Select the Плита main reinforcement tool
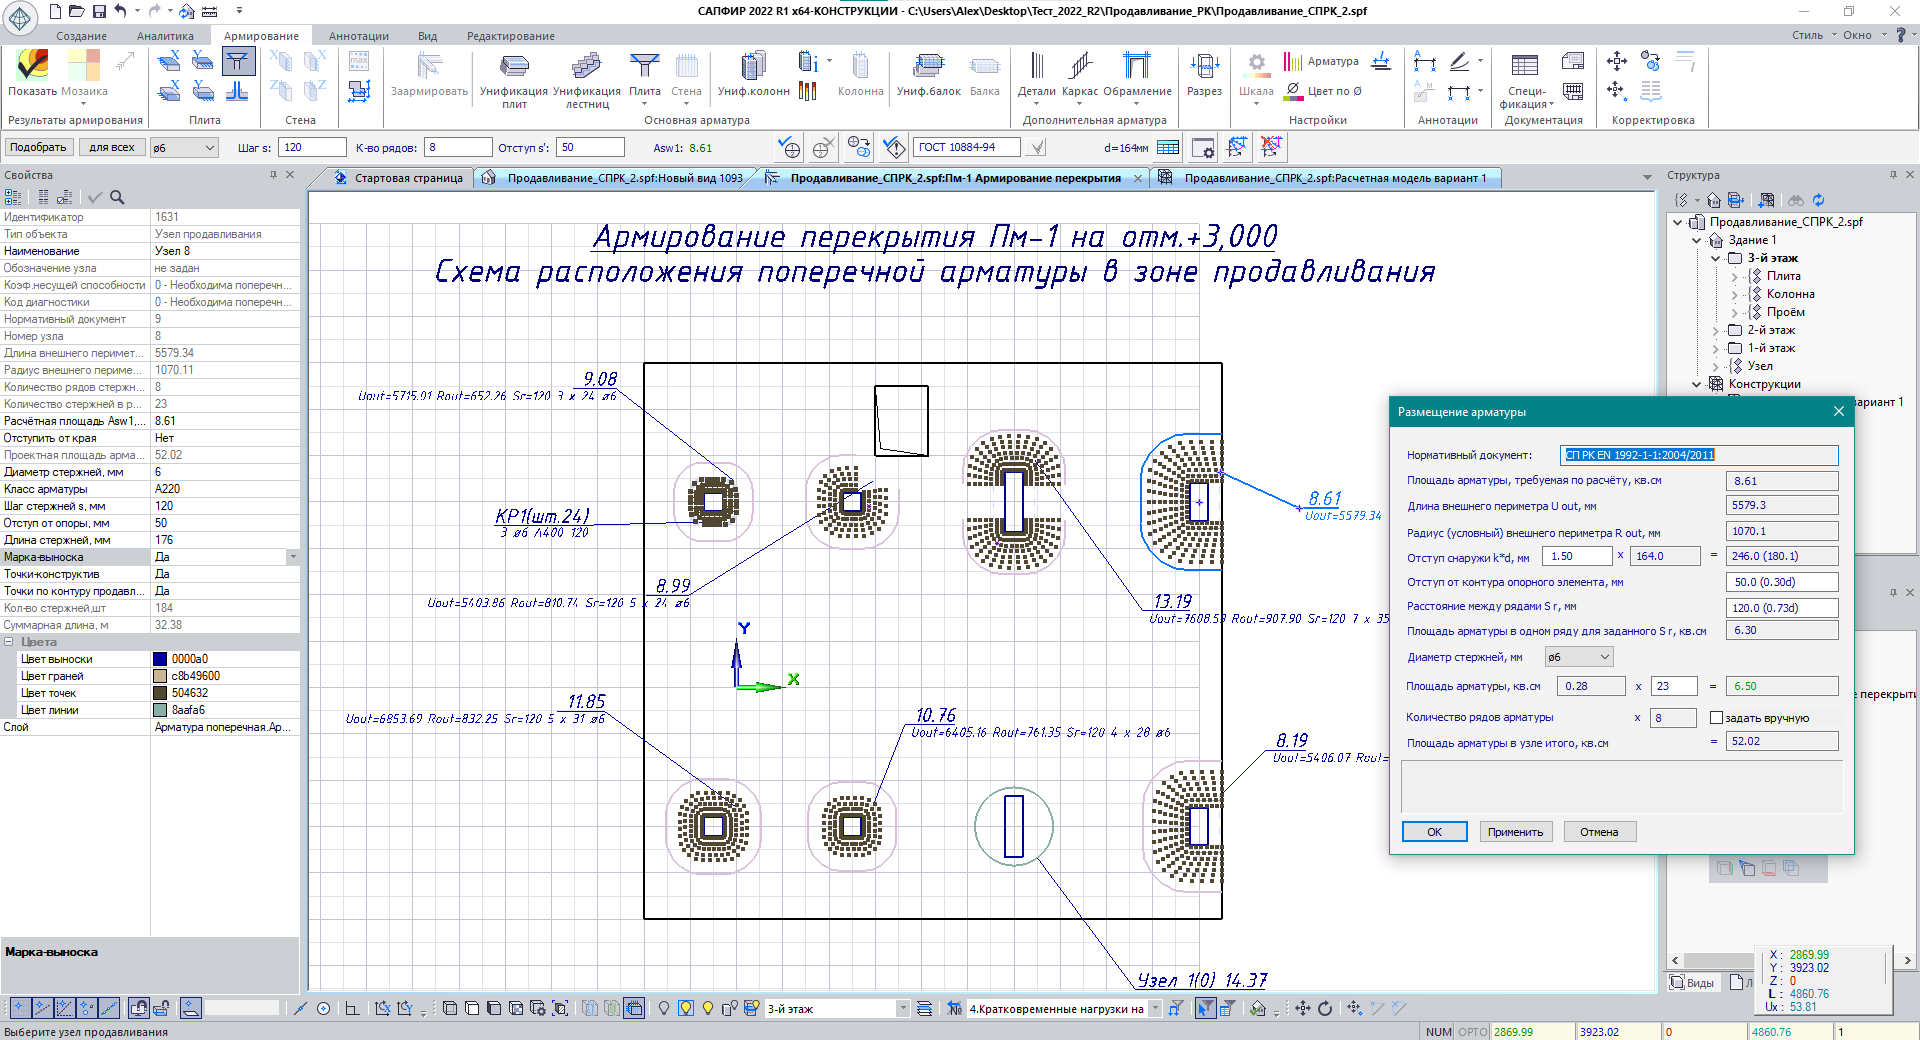Viewport: 1920px width, 1040px height. [x=644, y=73]
